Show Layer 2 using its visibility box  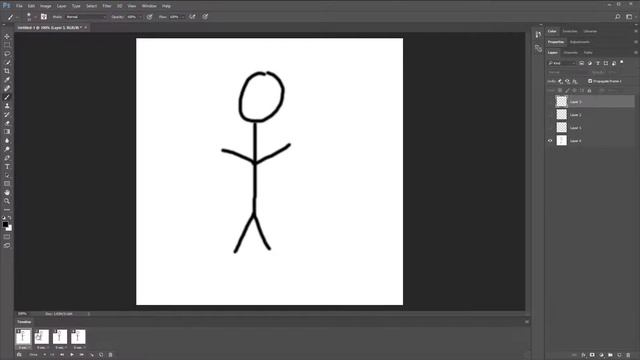[x=550, y=115]
